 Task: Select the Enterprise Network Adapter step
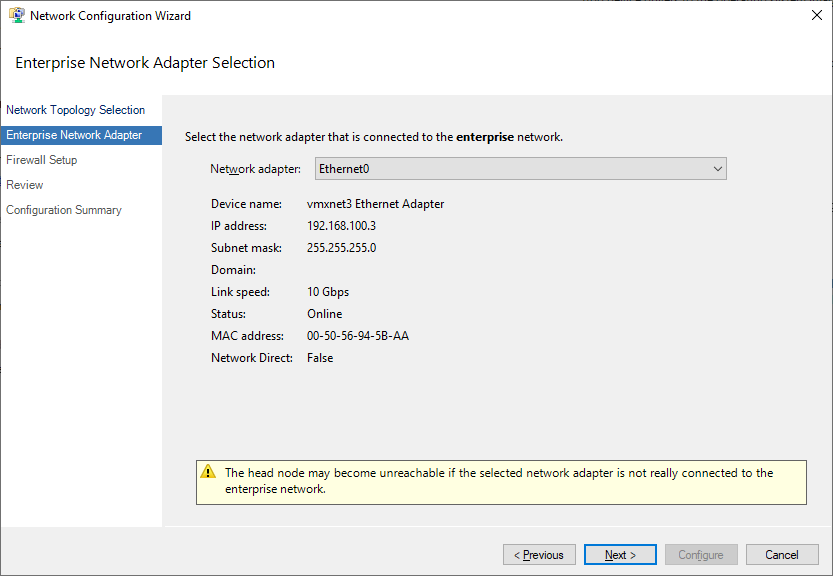(74, 134)
